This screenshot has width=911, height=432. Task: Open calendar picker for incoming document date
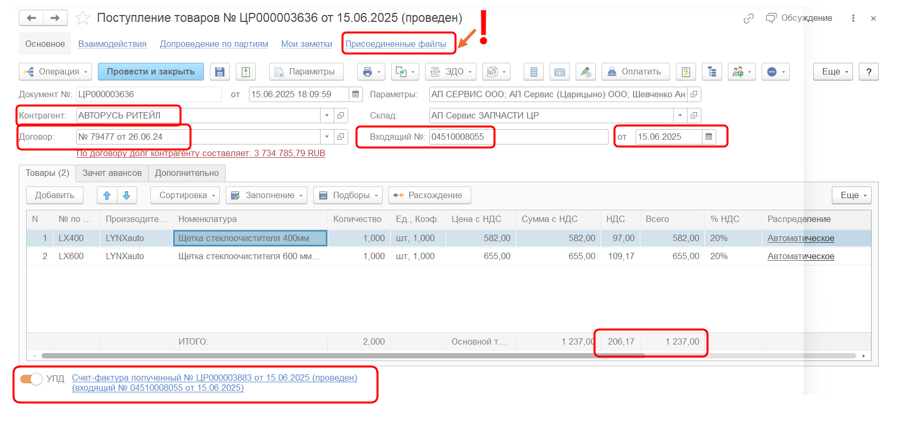[x=709, y=137]
